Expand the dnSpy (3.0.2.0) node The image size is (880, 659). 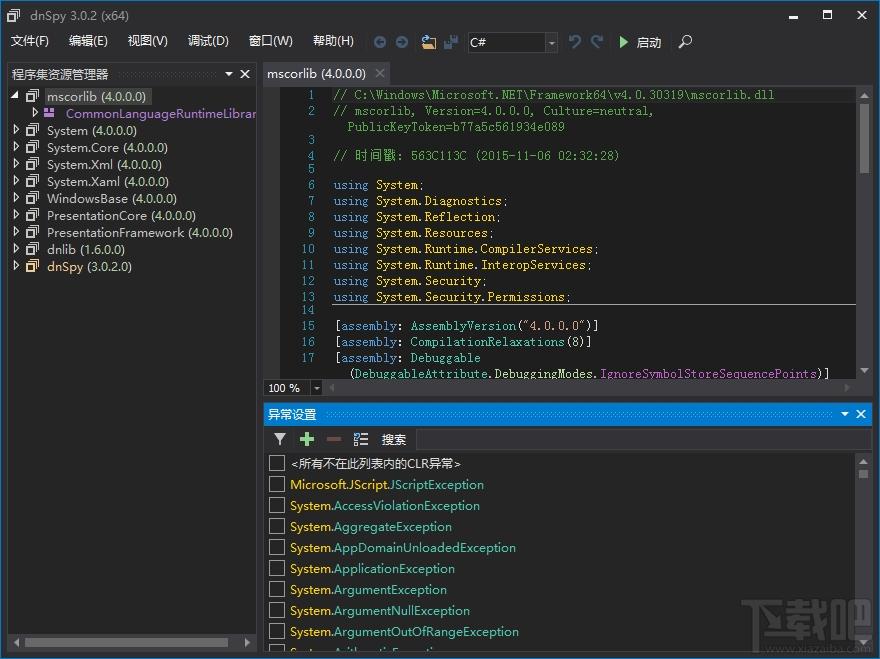pos(16,266)
